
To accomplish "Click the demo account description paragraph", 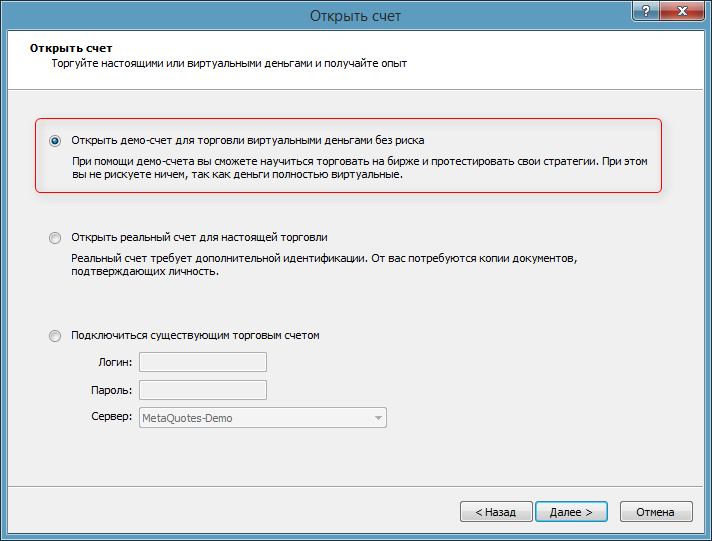I will point(360,167).
